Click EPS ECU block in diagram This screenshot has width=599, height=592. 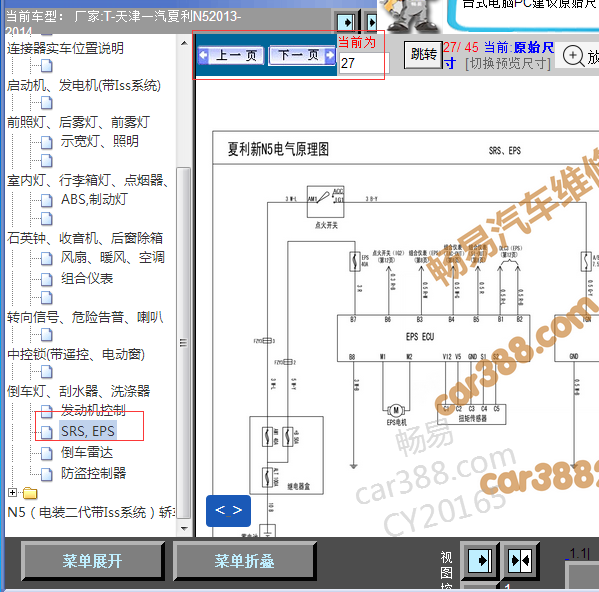(433, 338)
